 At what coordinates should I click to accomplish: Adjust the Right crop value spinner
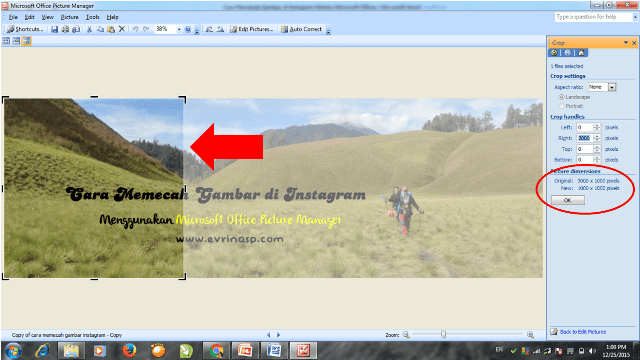tap(597, 138)
